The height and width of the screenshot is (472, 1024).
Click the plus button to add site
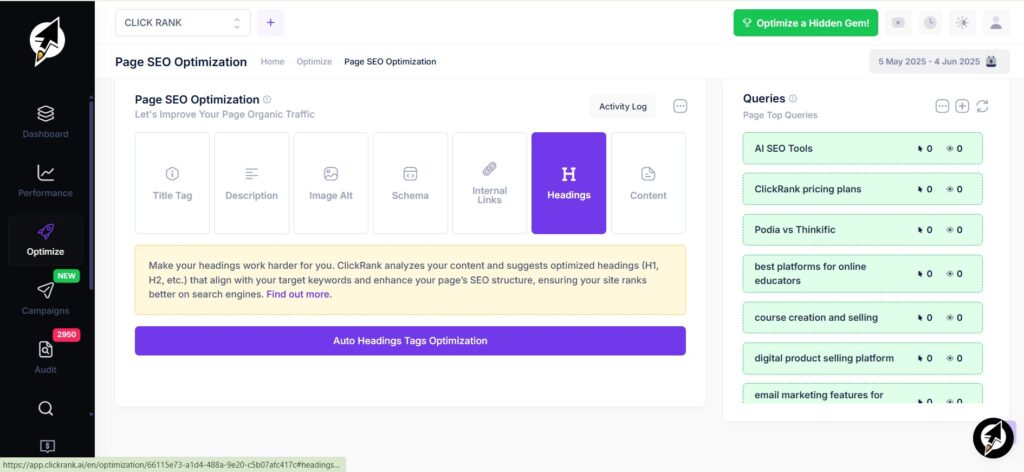270,23
